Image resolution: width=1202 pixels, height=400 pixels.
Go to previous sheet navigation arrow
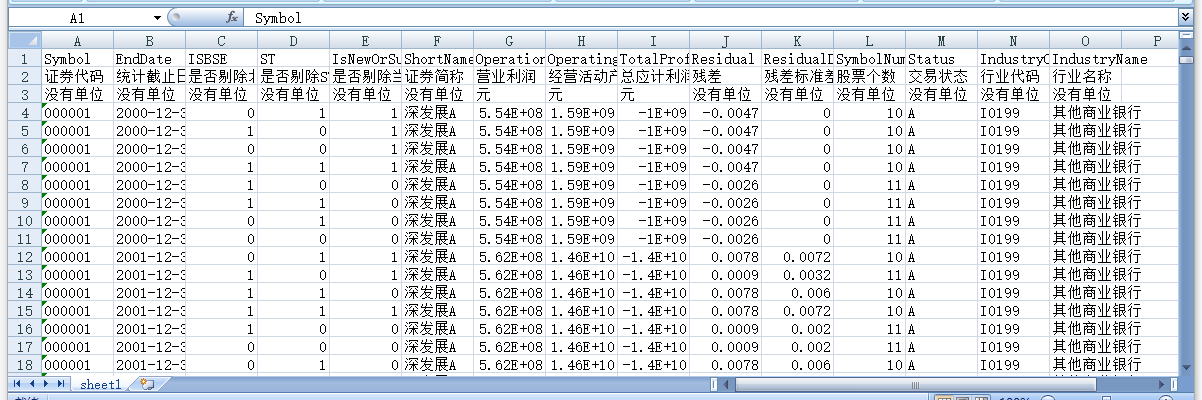point(31,384)
